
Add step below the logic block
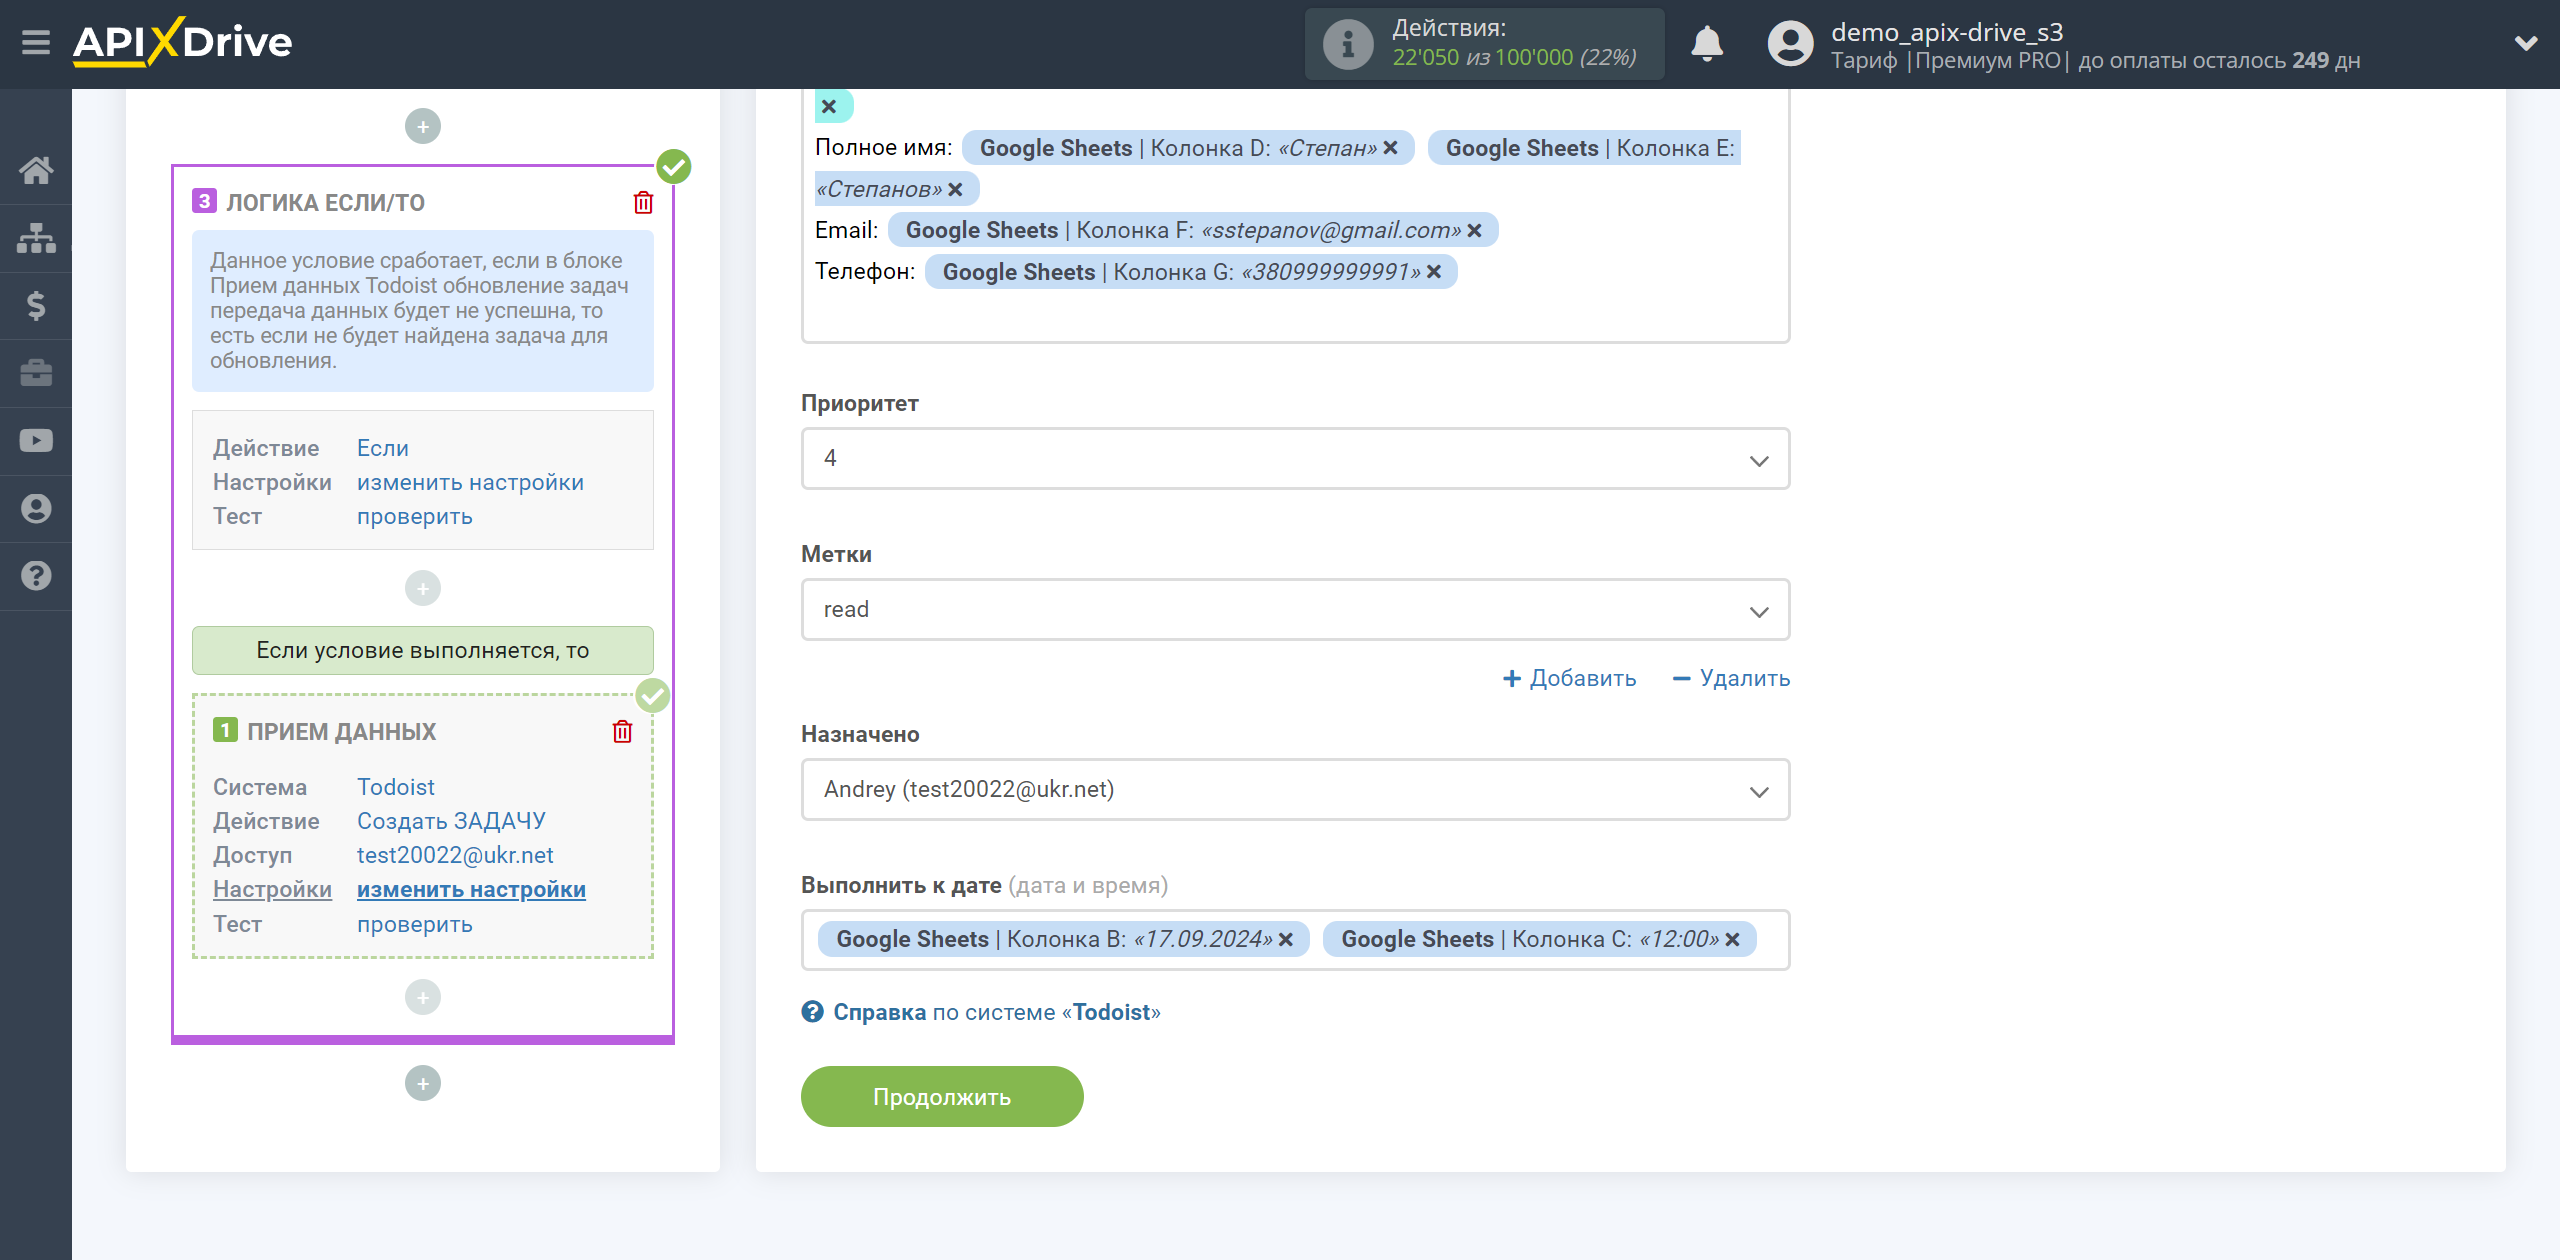(x=423, y=1083)
